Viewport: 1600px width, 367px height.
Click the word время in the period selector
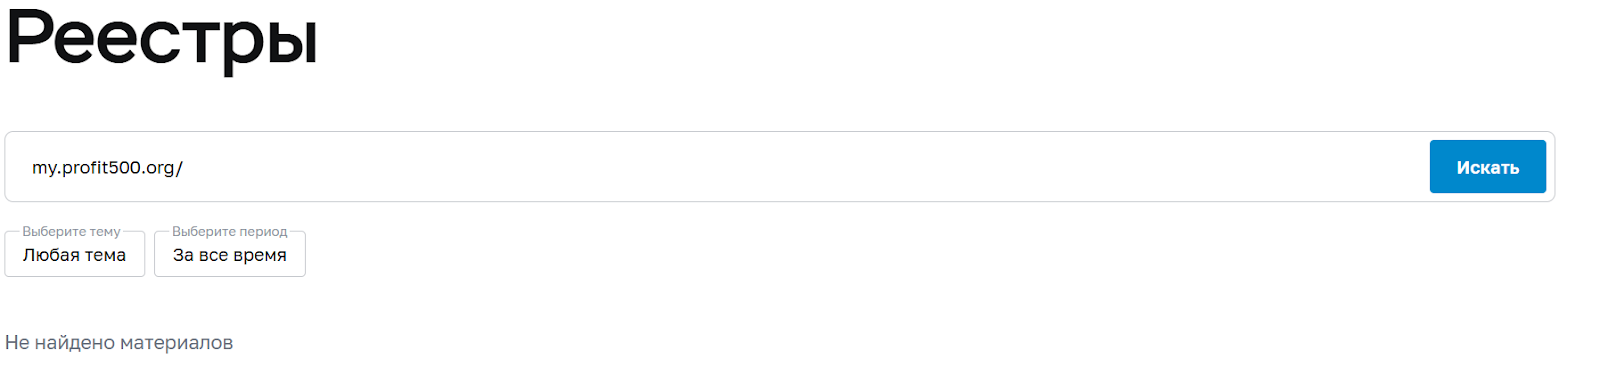[x=260, y=255]
